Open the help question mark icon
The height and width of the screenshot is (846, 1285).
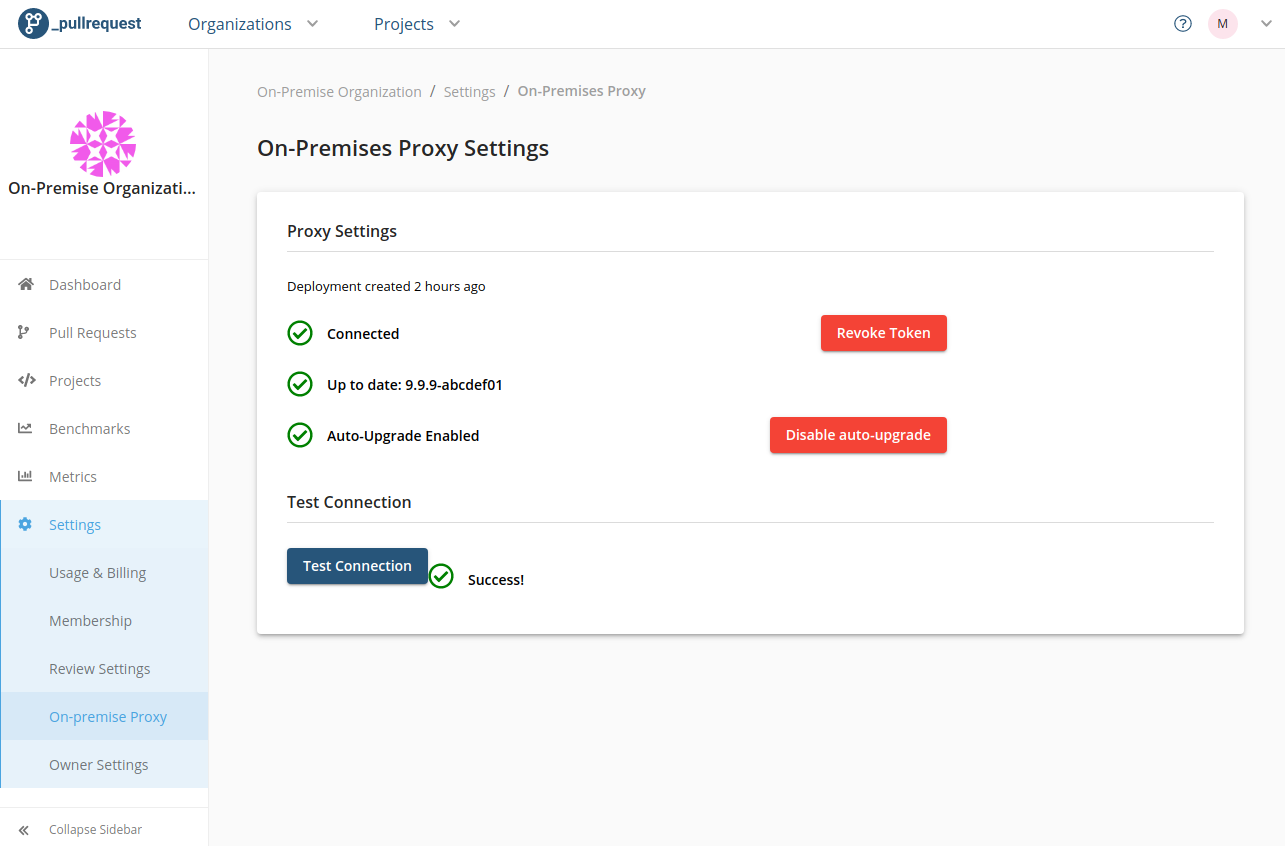[x=1183, y=24]
